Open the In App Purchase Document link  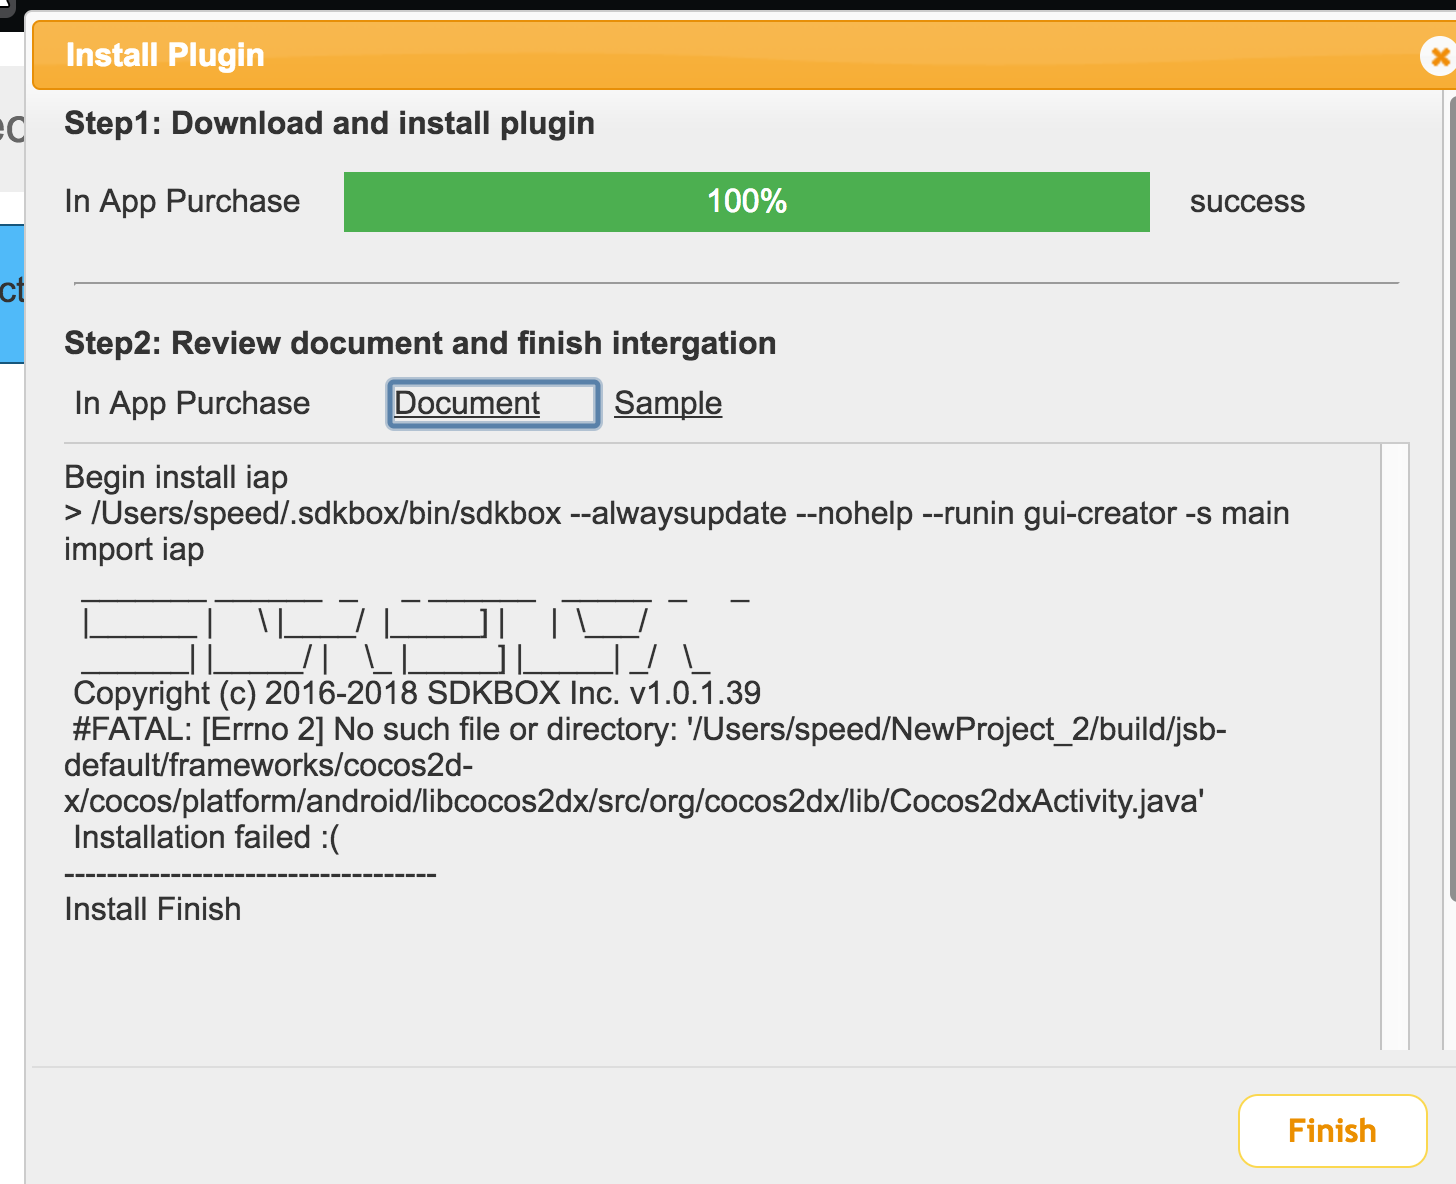(x=467, y=403)
